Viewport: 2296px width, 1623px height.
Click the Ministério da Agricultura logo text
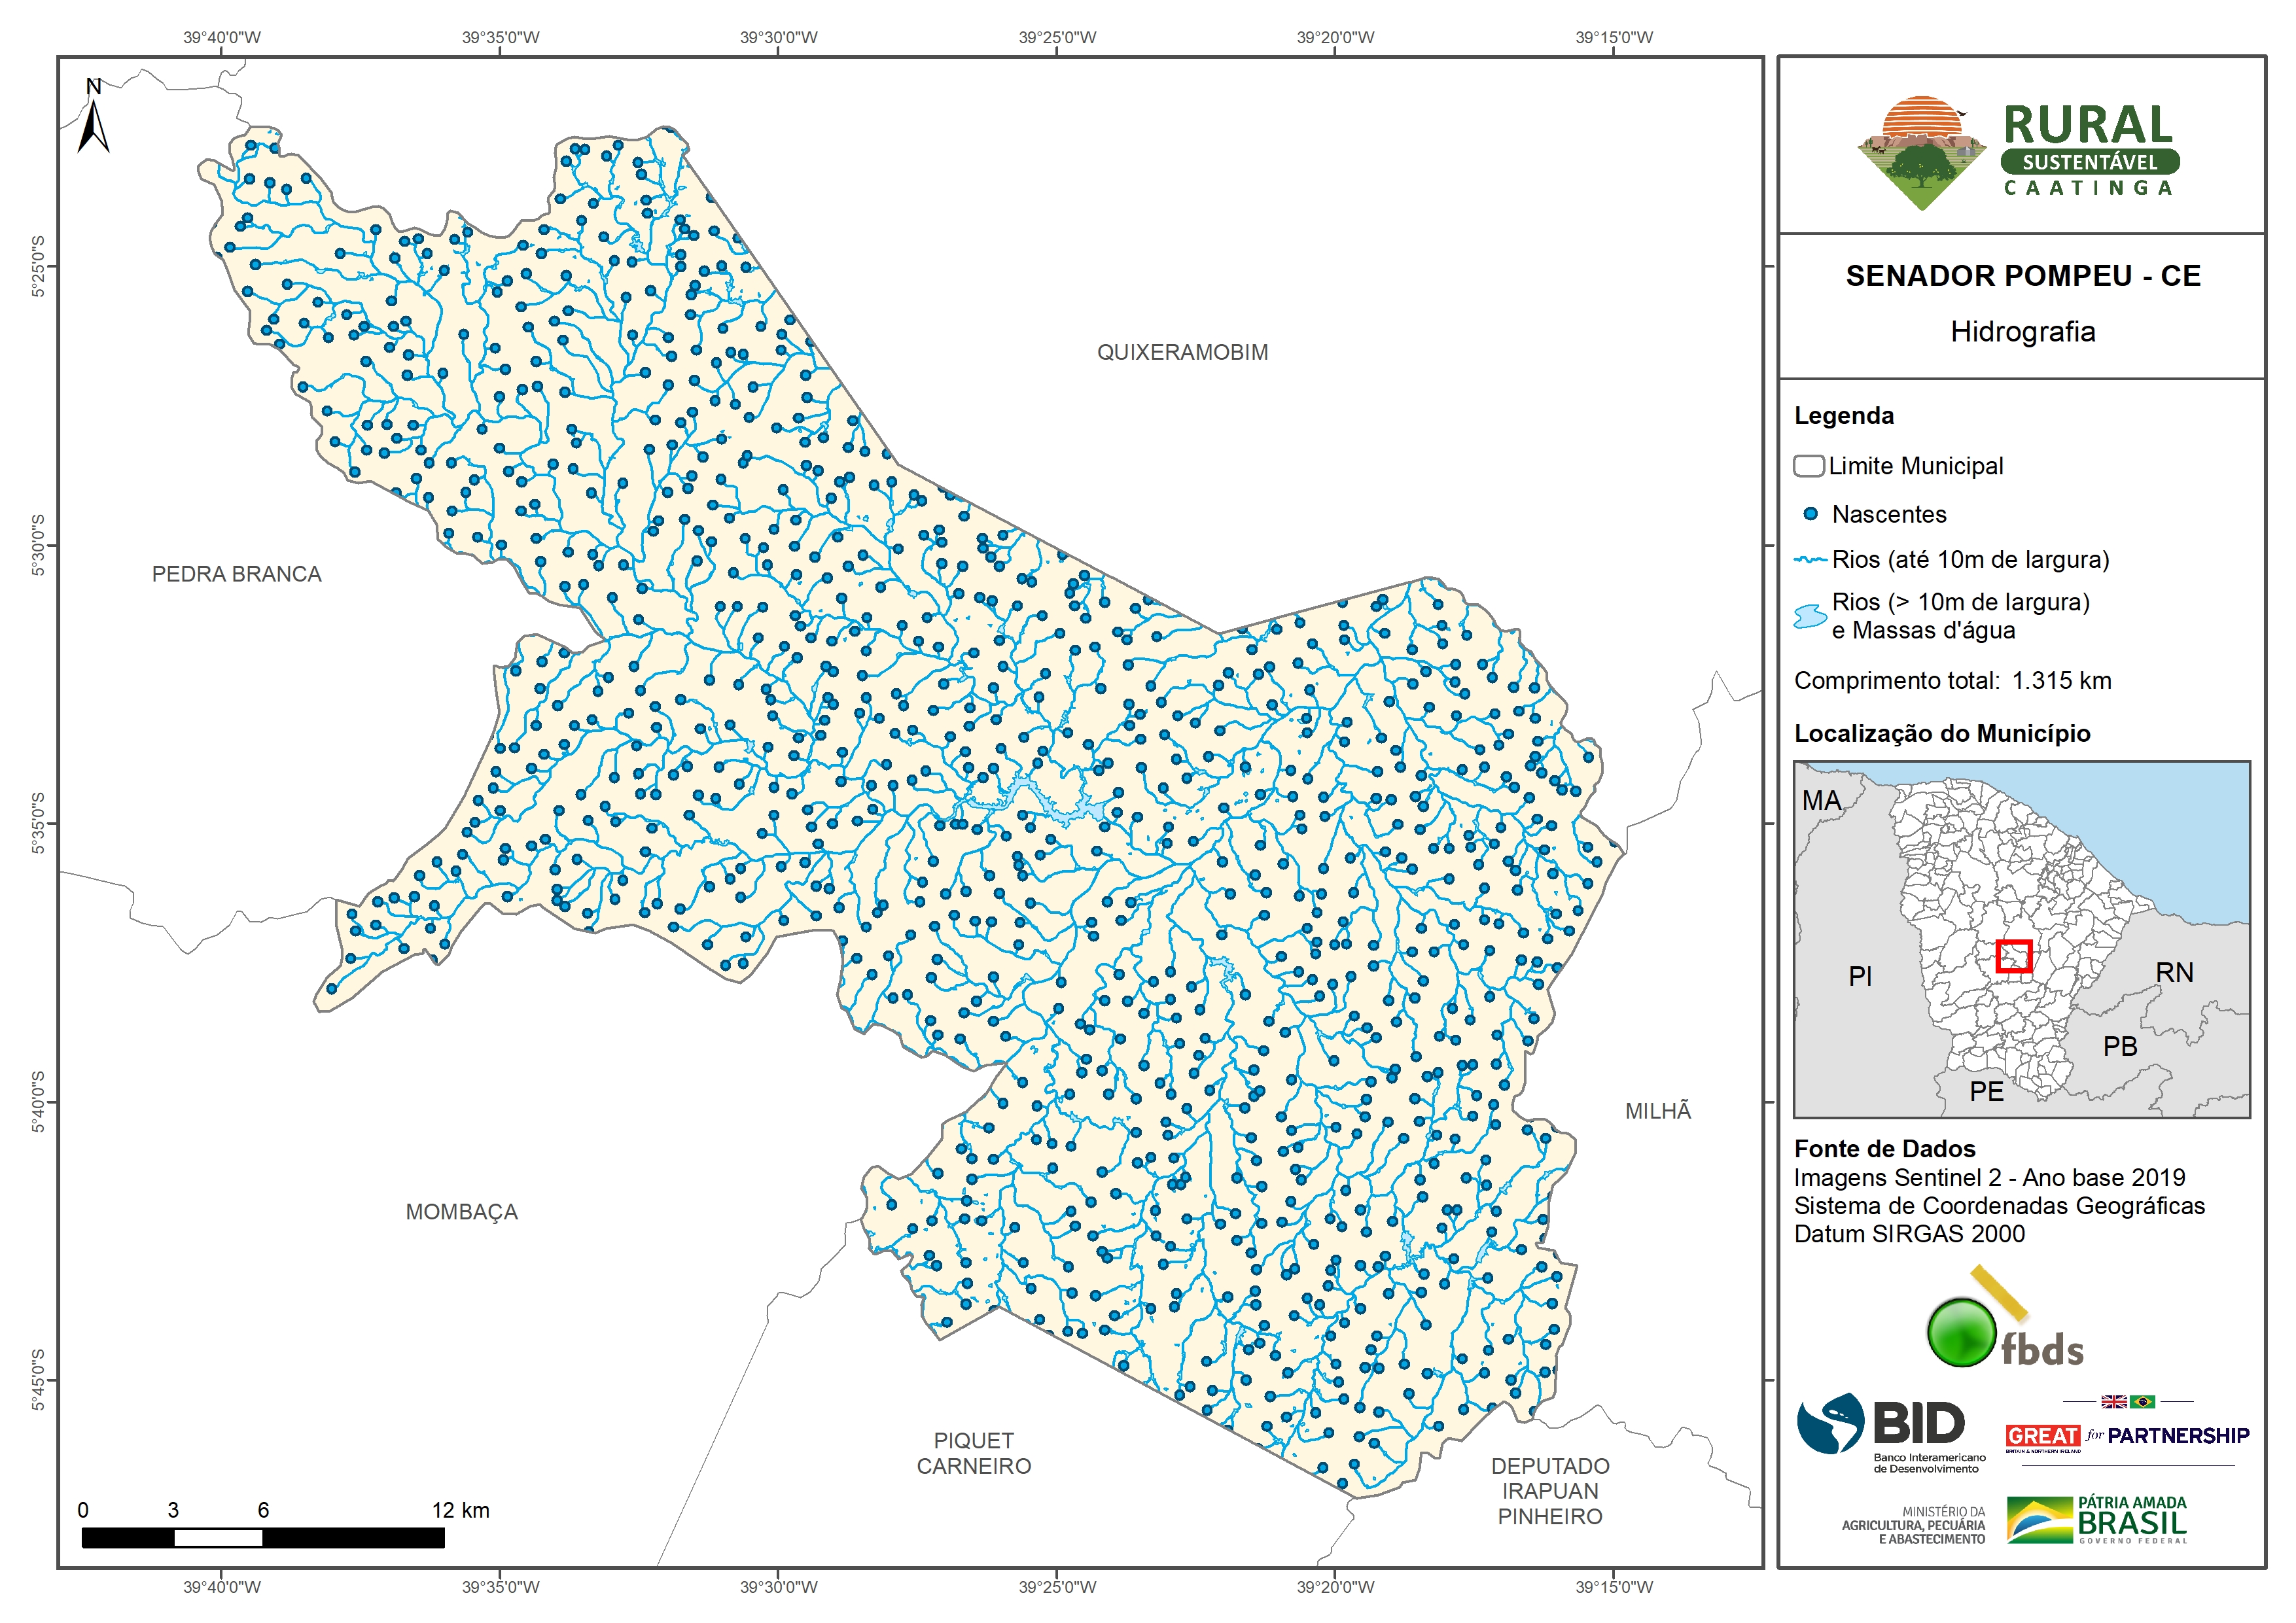point(1914,1525)
